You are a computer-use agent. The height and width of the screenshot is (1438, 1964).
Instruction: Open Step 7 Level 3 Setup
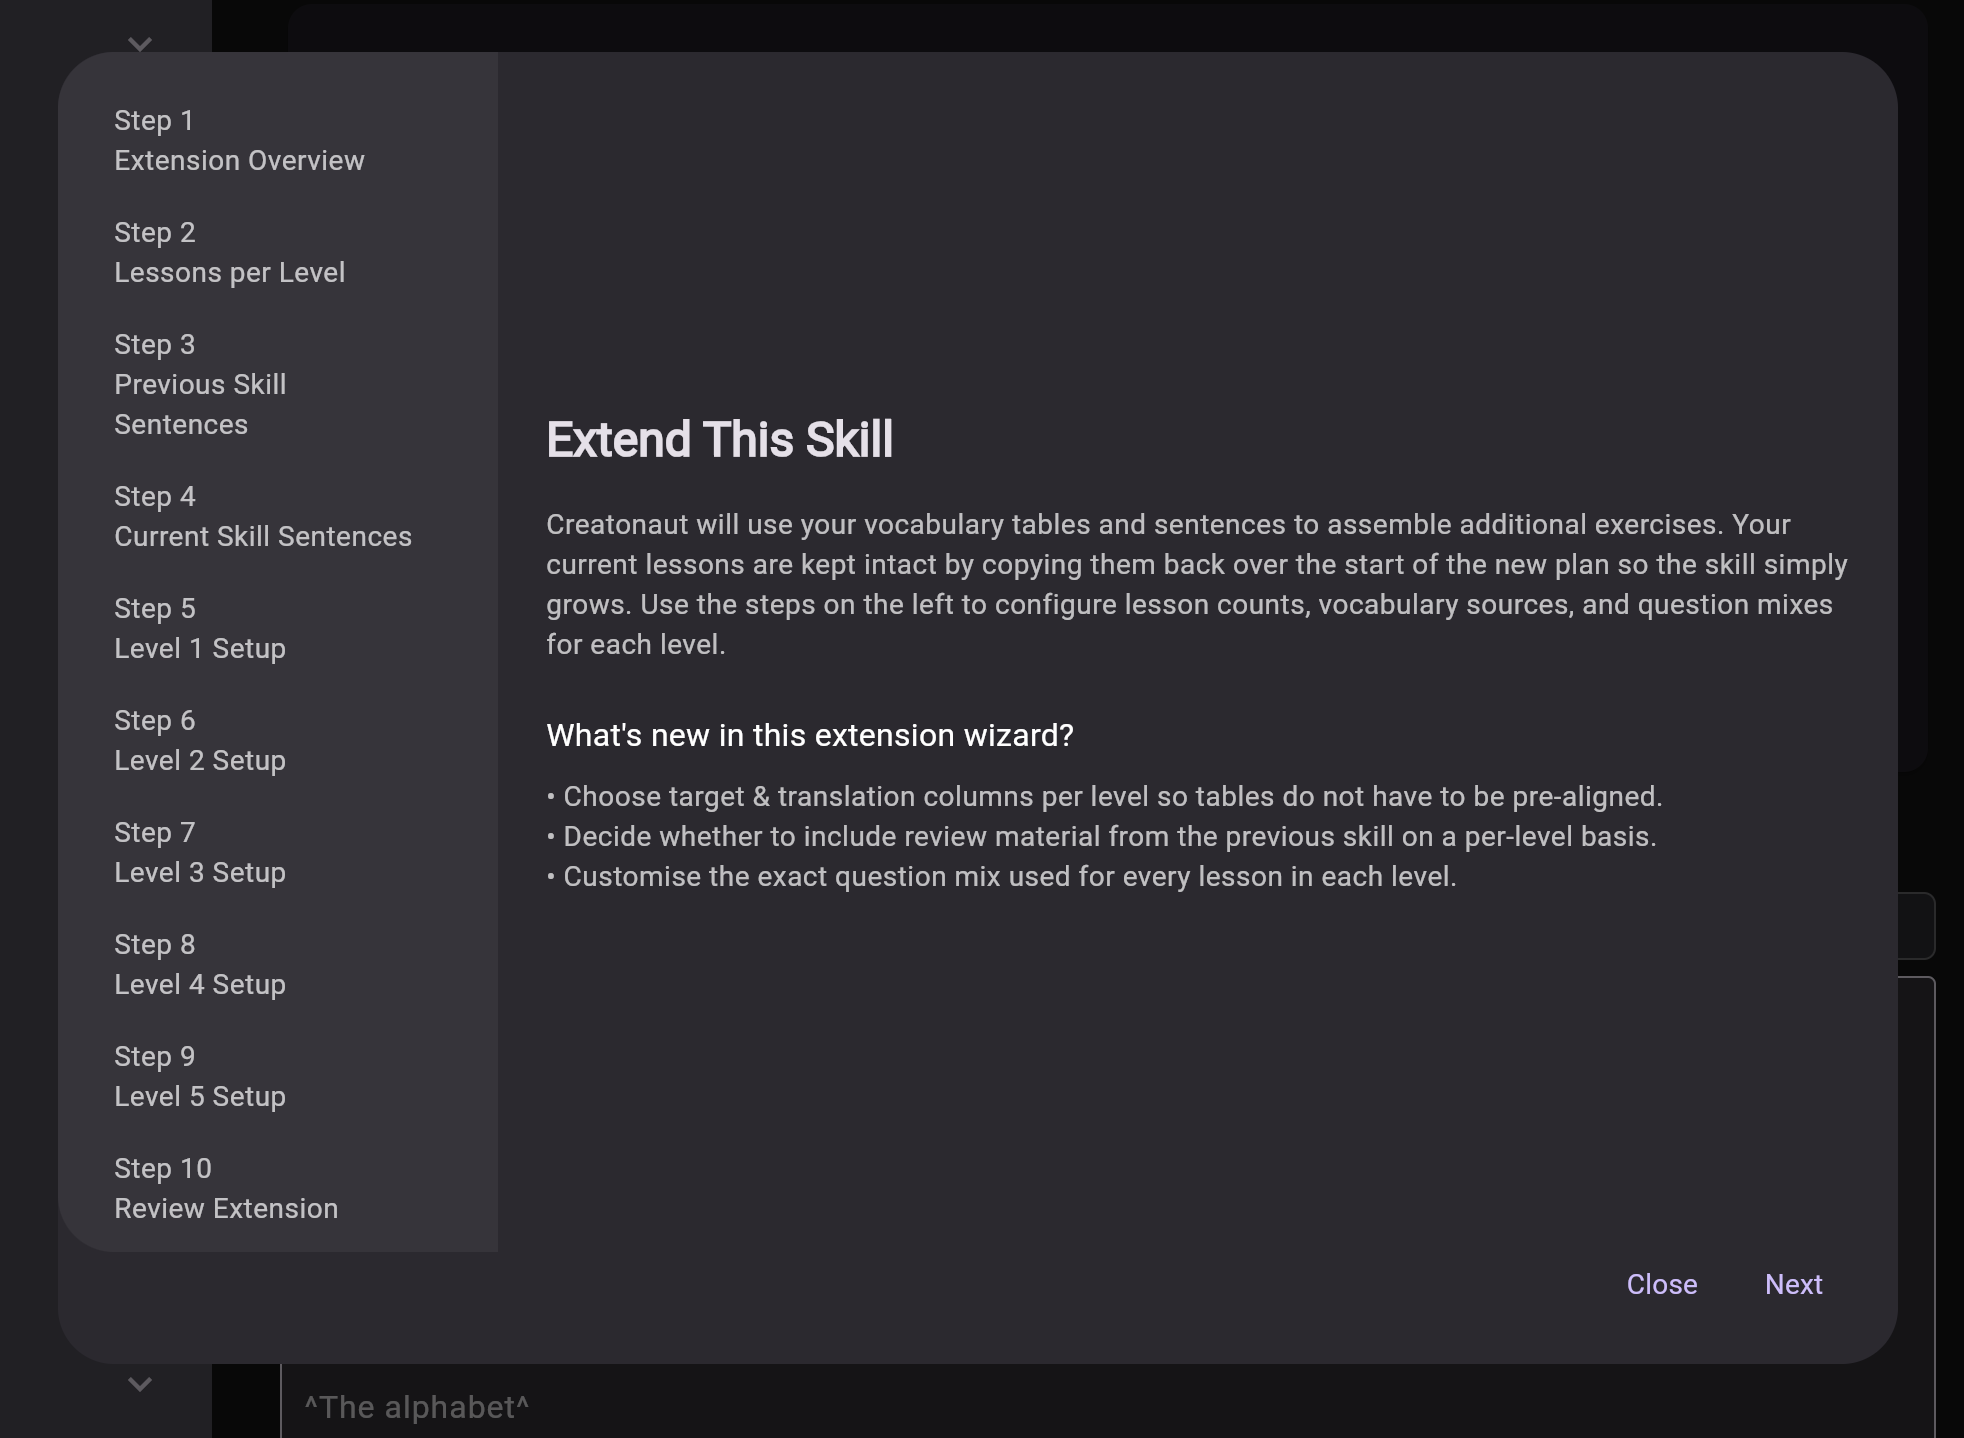(x=200, y=853)
